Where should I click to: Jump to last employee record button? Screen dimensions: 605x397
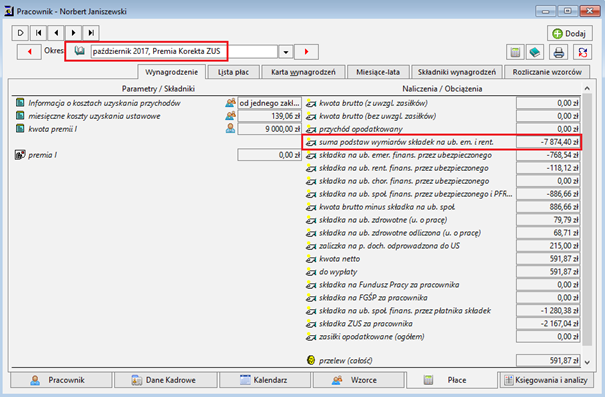[x=91, y=33]
